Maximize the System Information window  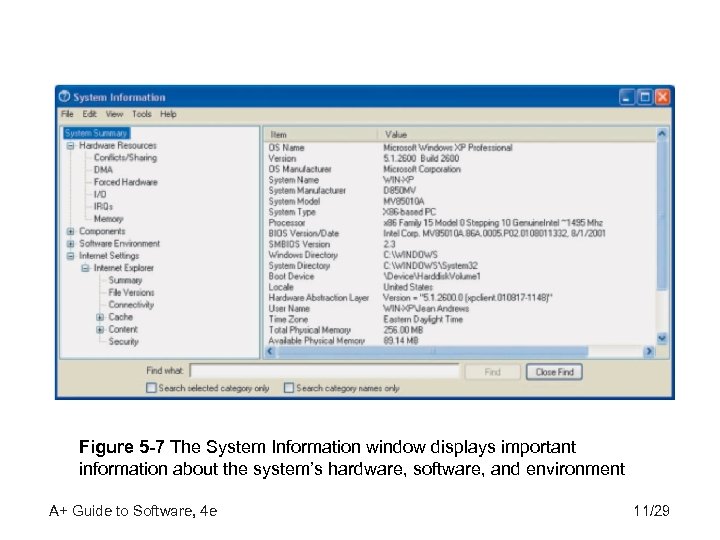pos(645,97)
